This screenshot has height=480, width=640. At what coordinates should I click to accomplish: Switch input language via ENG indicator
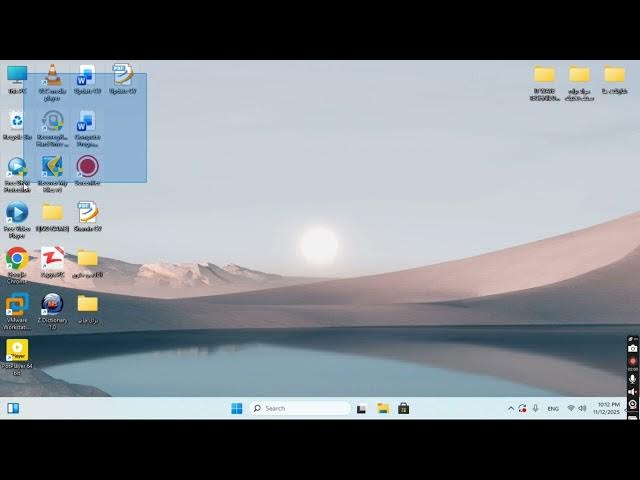(553, 409)
